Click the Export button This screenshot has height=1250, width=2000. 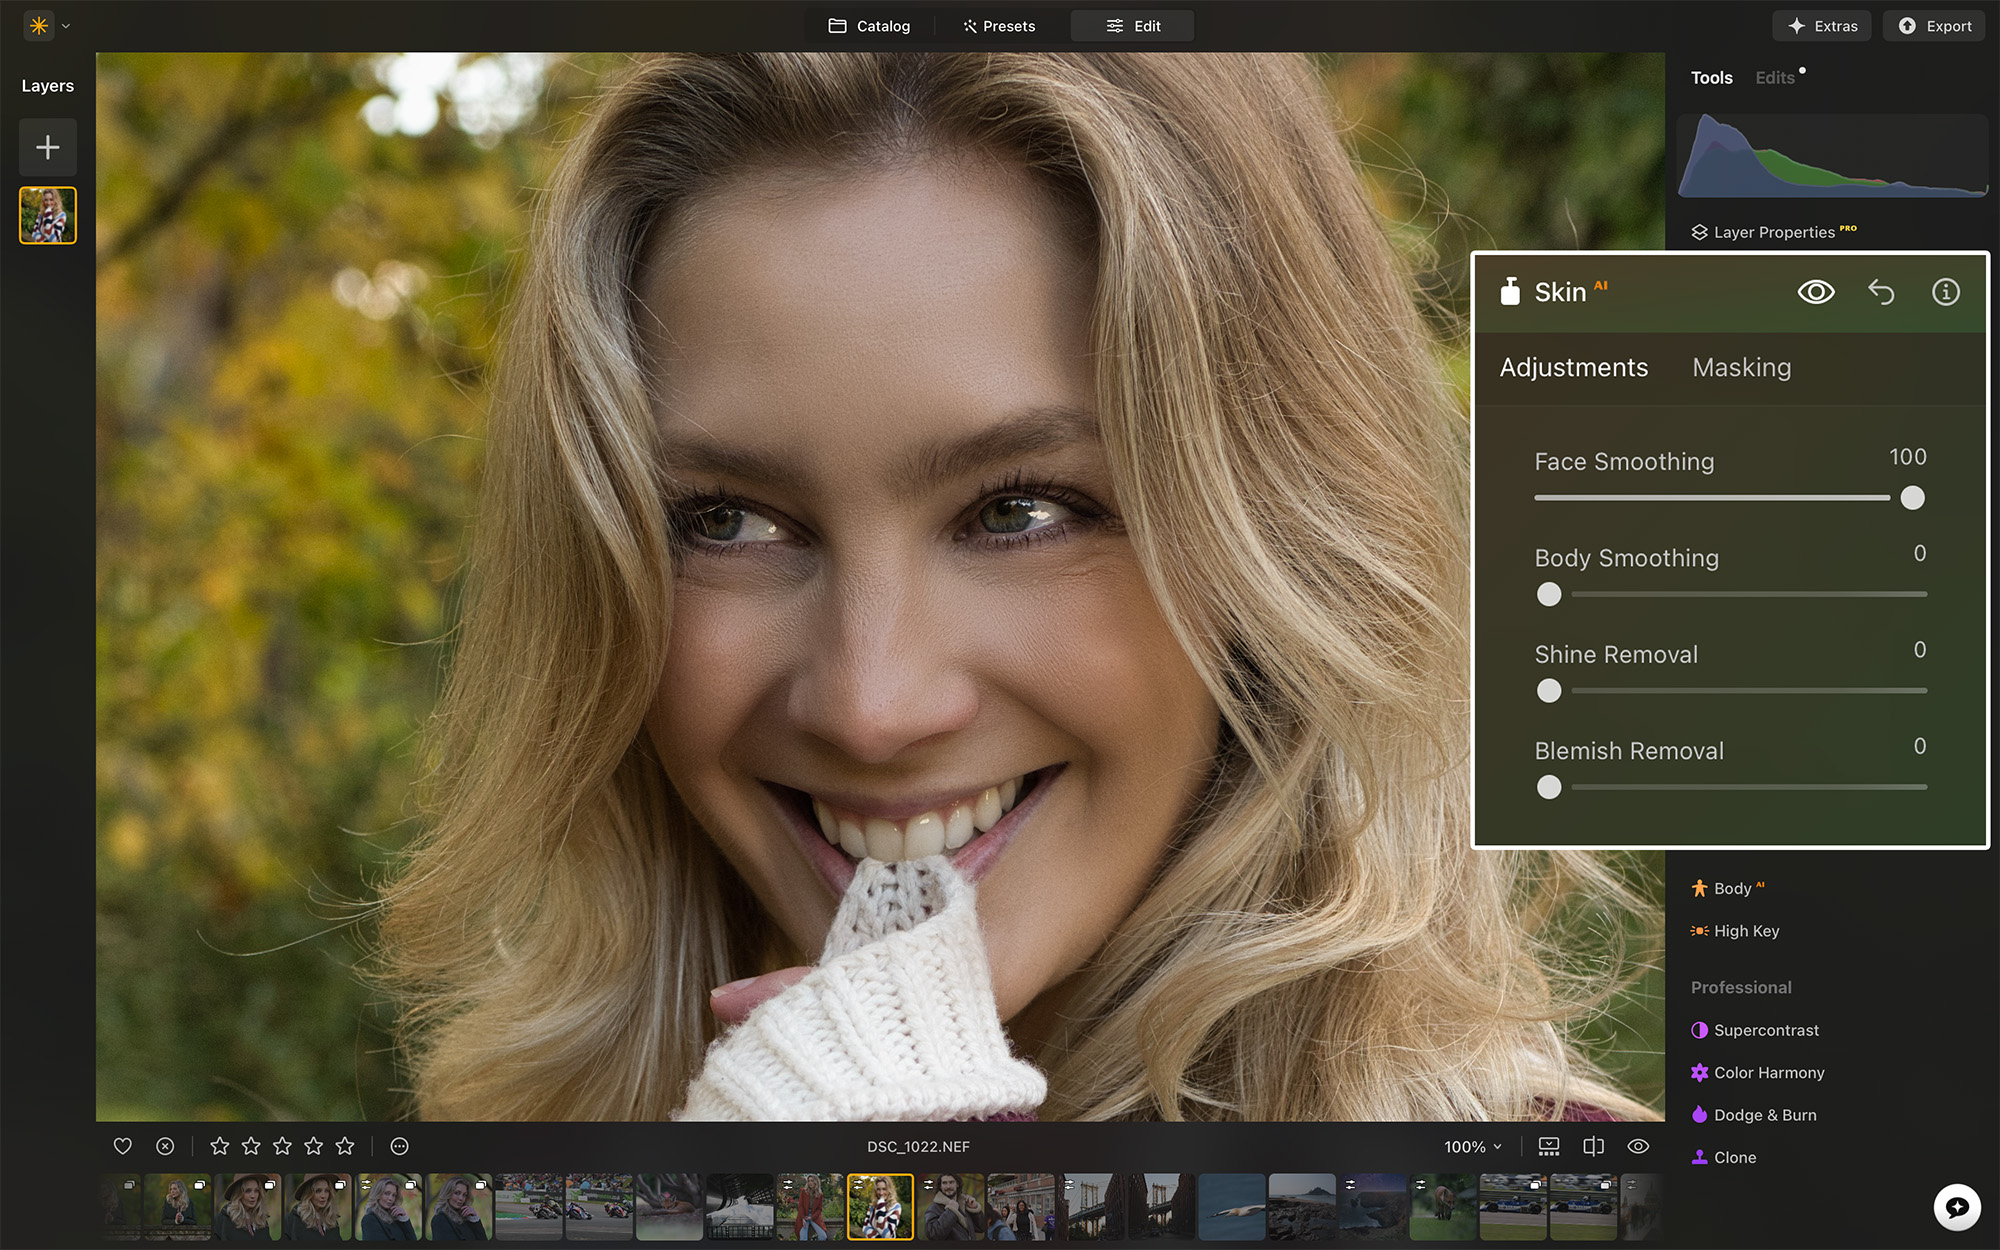1933,25
